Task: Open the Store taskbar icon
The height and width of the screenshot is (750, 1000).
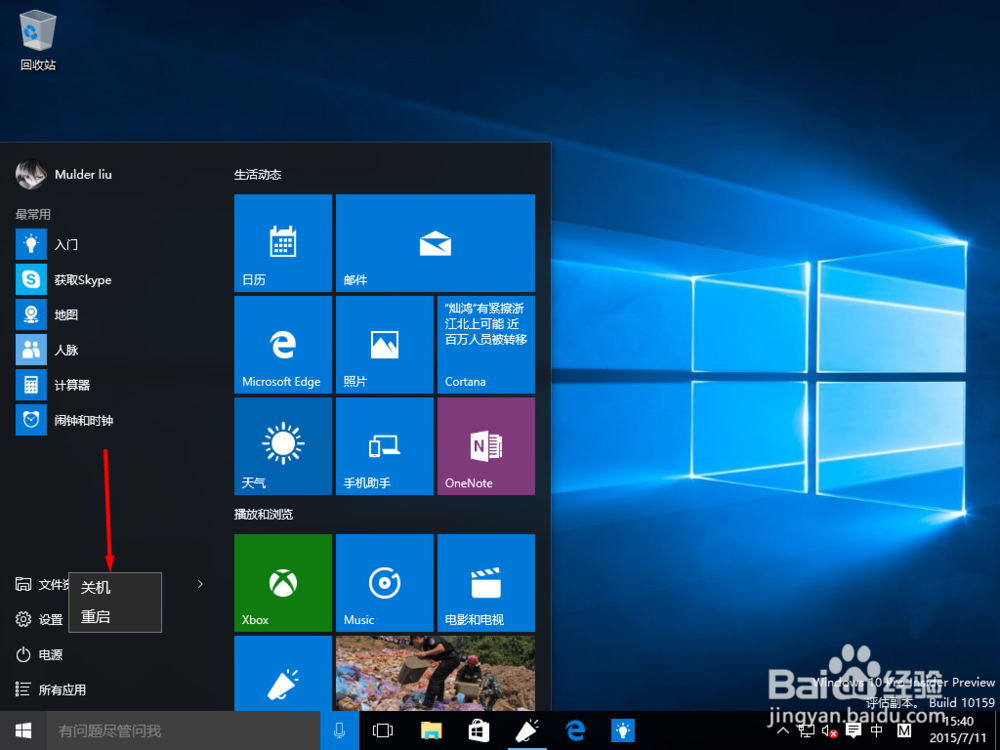Action: [x=479, y=730]
